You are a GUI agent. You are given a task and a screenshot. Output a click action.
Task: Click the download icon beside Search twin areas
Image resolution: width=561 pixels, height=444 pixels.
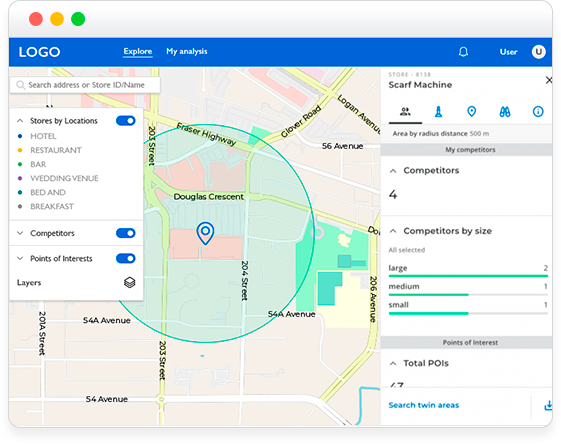click(x=548, y=405)
